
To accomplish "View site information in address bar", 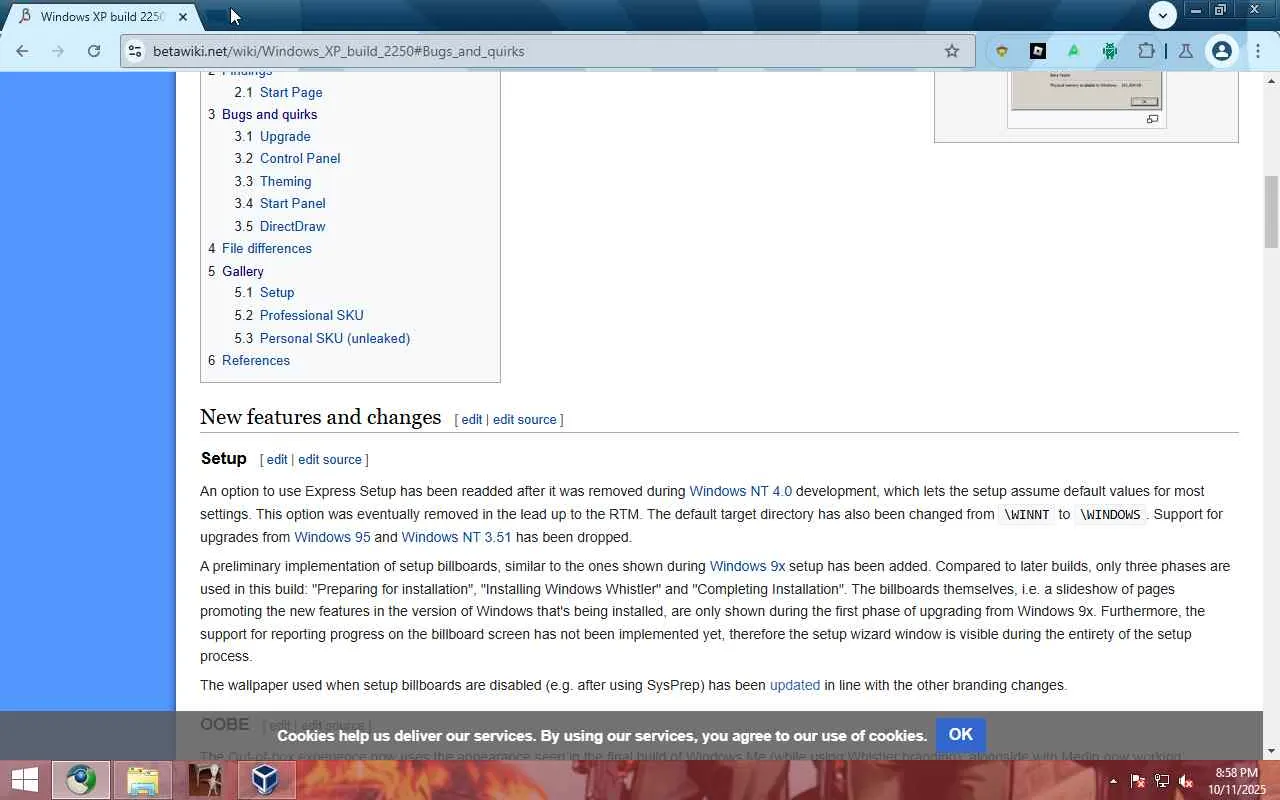I will click(135, 51).
